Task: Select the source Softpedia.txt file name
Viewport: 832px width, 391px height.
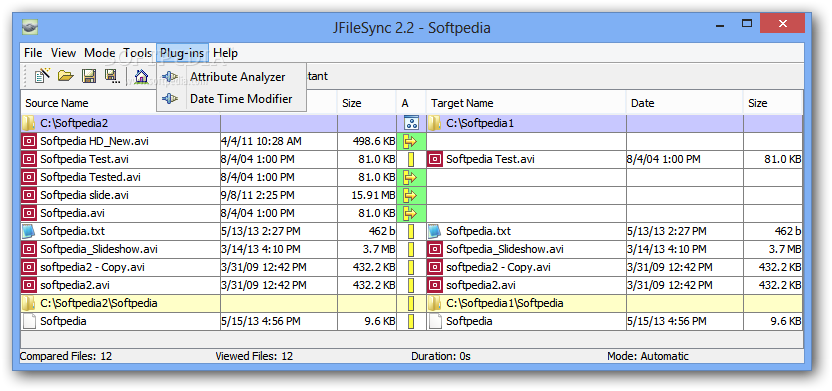Action: coord(73,231)
